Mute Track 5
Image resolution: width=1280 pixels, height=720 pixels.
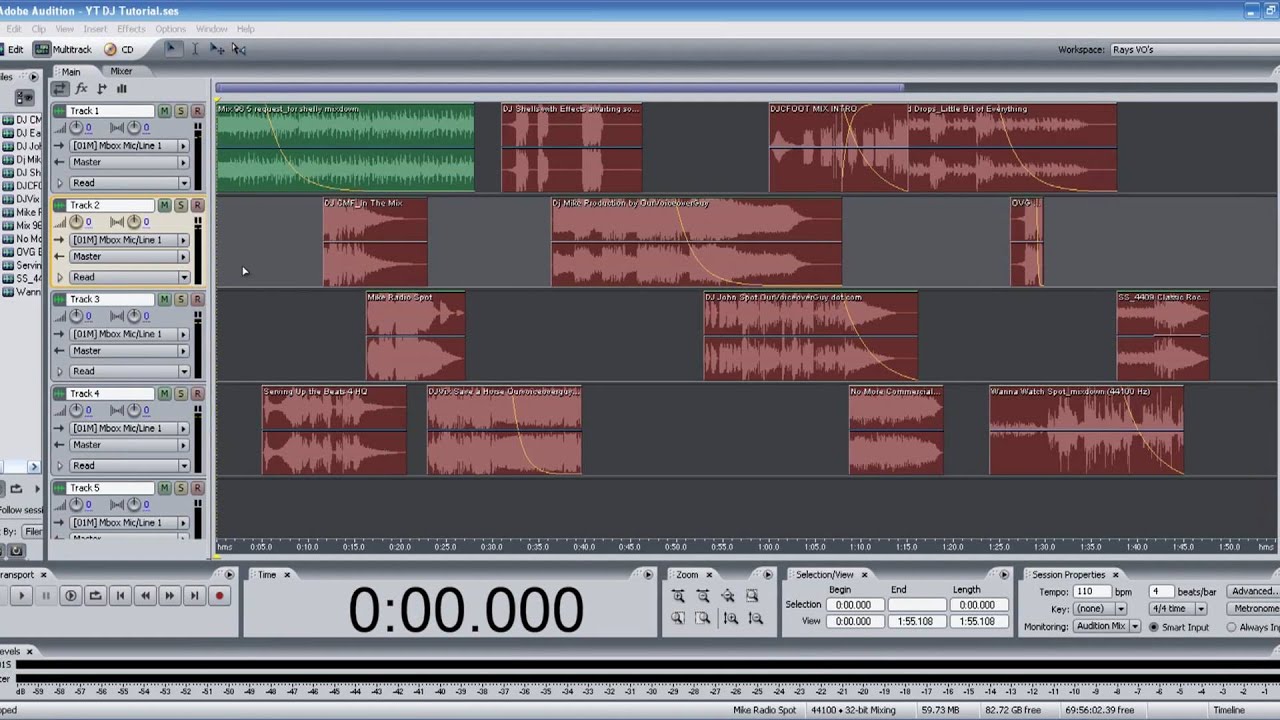click(164, 487)
